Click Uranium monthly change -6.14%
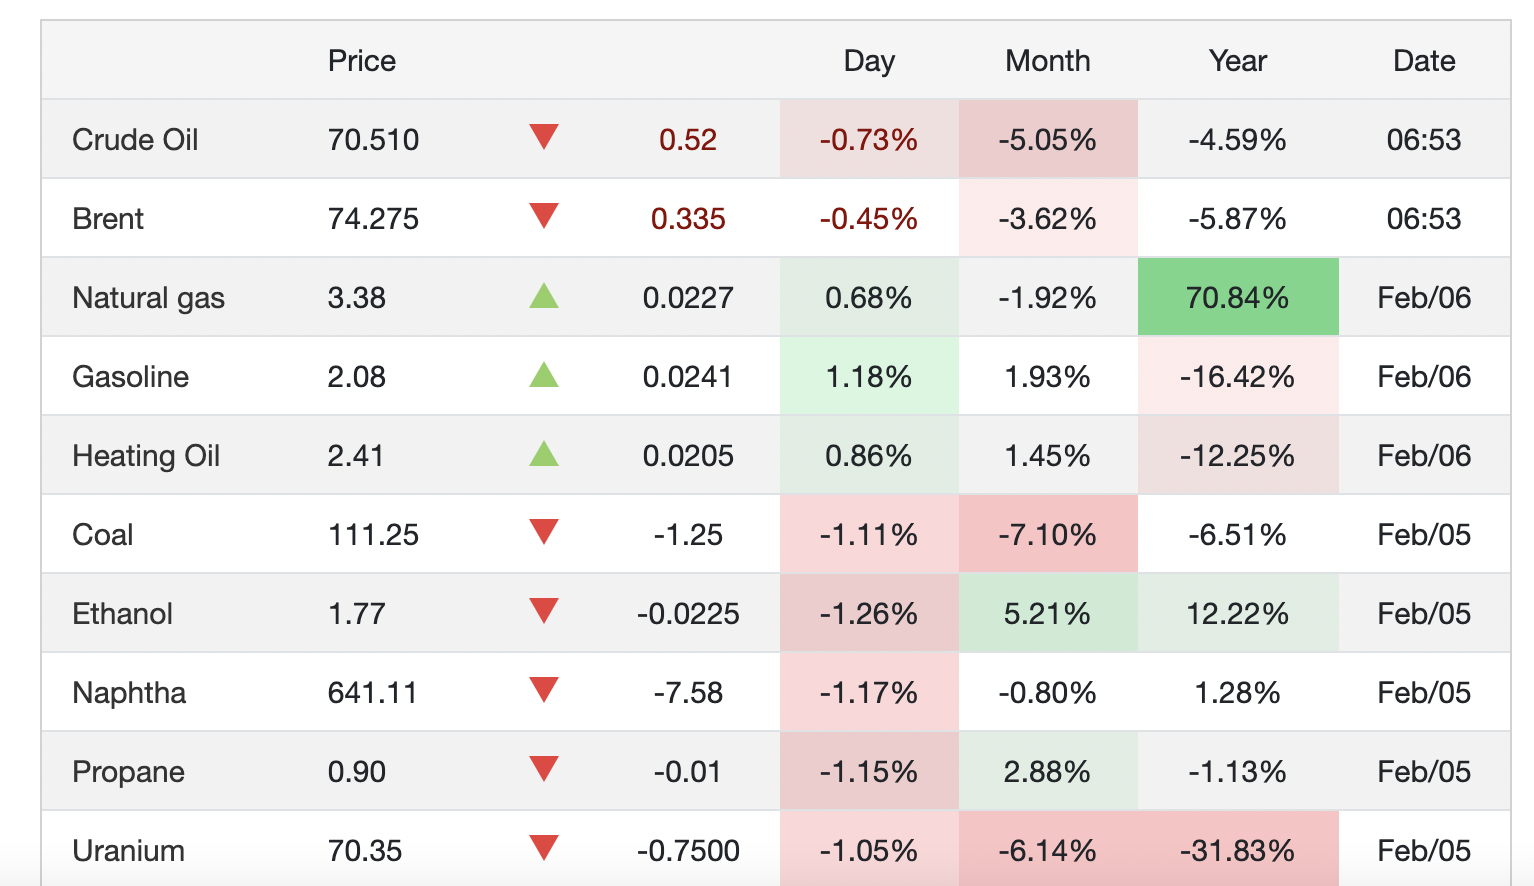 pyautogui.click(x=1048, y=850)
